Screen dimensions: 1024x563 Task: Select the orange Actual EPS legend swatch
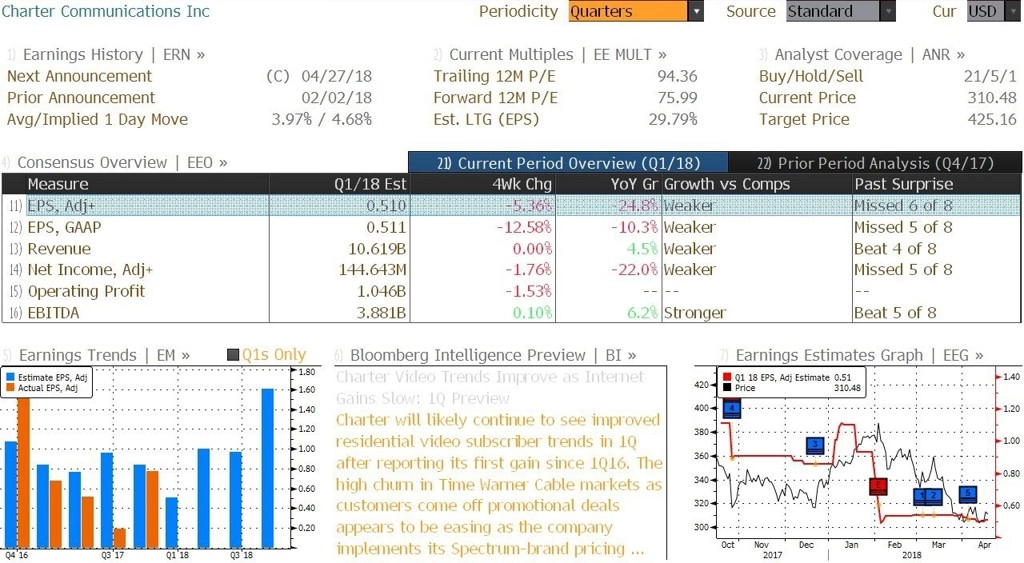(10, 388)
